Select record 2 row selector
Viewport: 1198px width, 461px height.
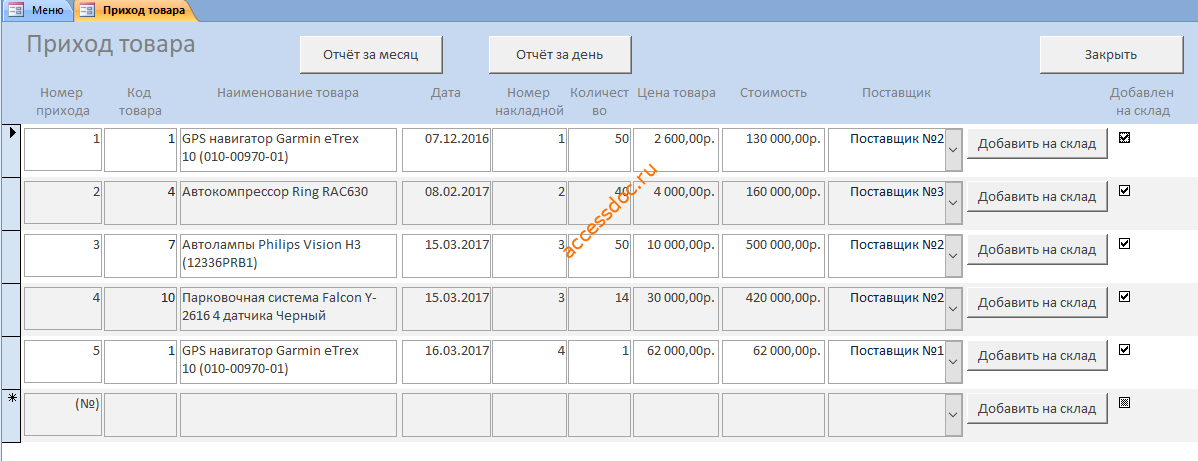pos(11,203)
